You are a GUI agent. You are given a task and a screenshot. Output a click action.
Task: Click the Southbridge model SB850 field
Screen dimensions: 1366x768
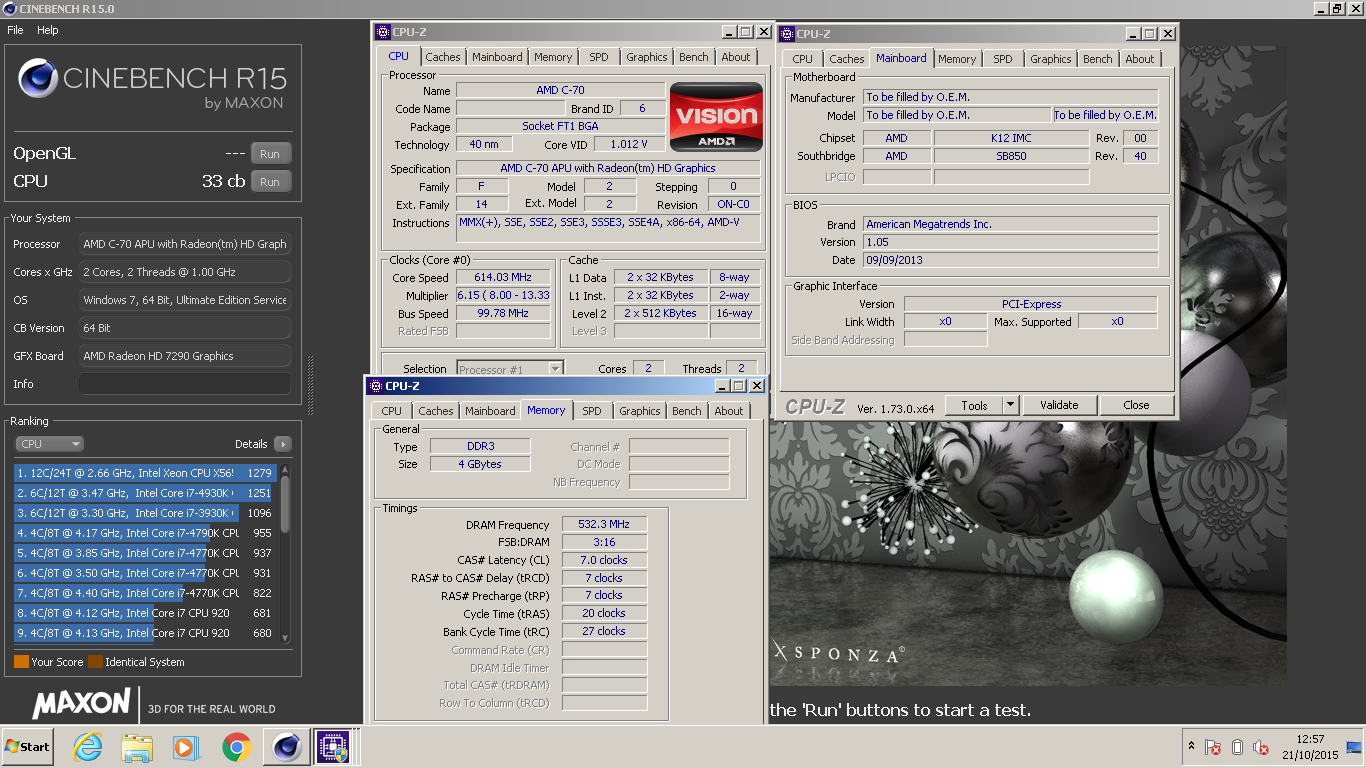point(1011,156)
